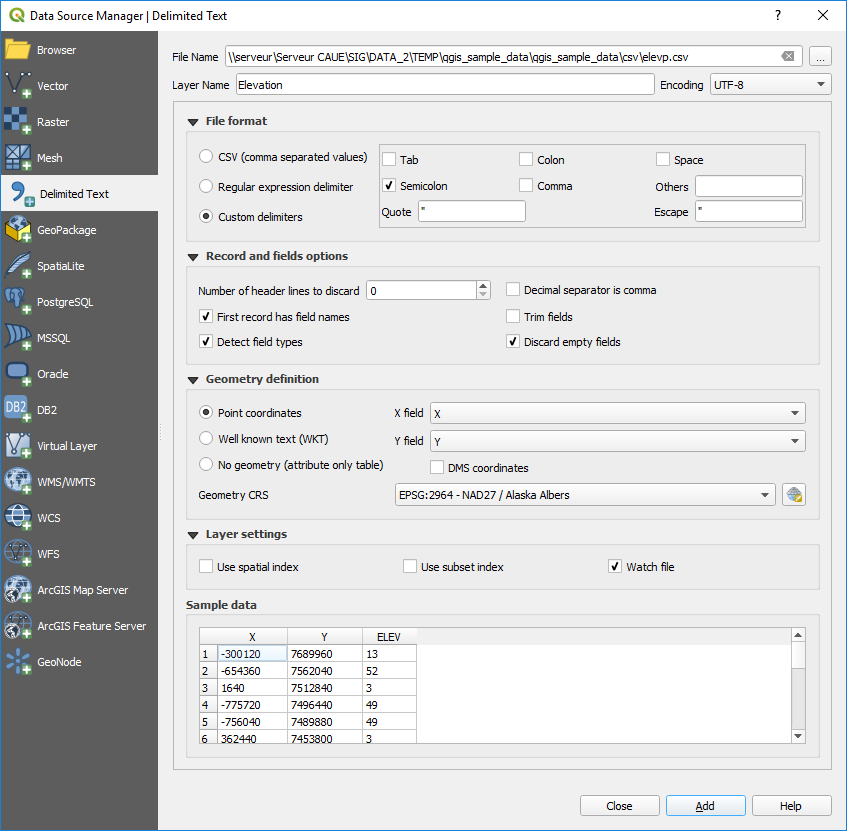This screenshot has height=831, width=847.
Task: Click the sample data vertical scrollbar
Action: 798,685
